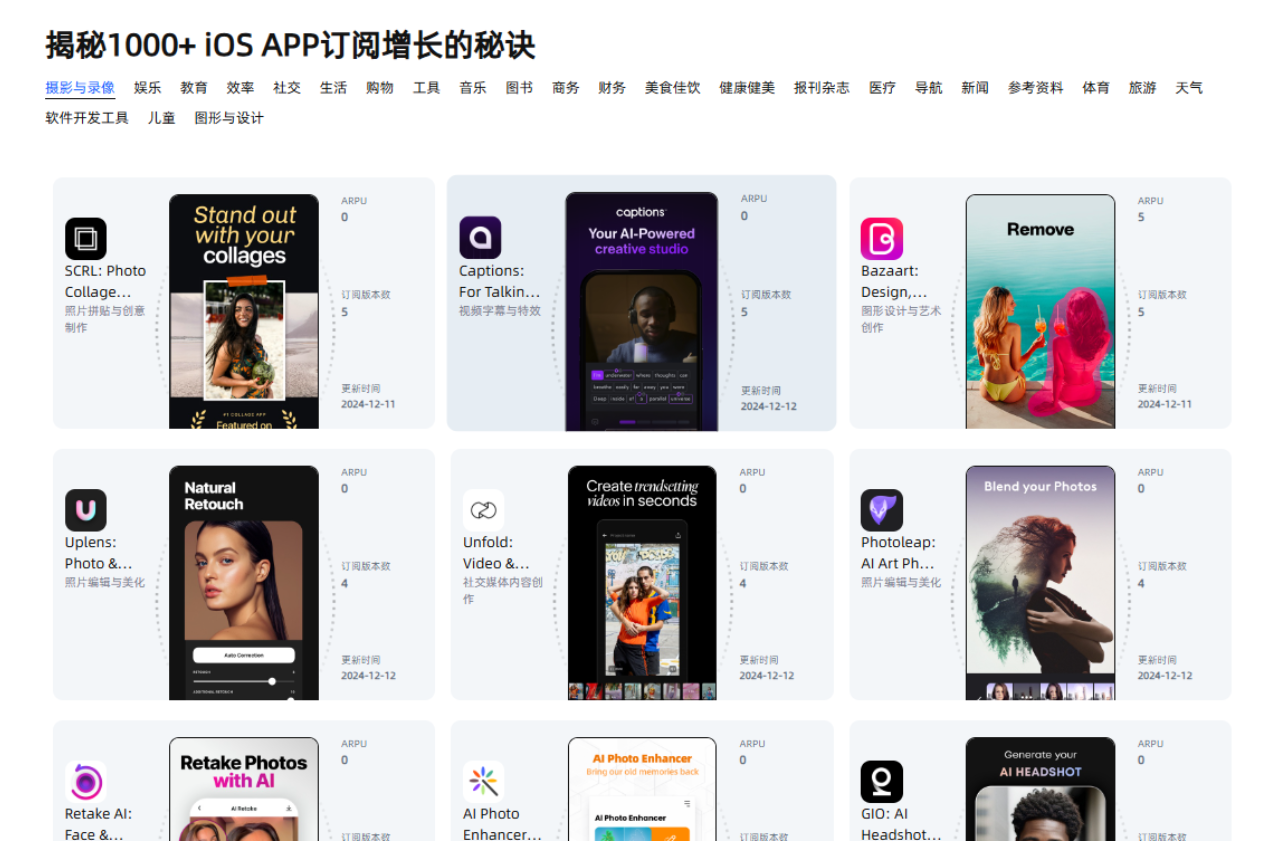Open the 儿童 category
Viewport: 1279px width, 864px height.
click(162, 118)
